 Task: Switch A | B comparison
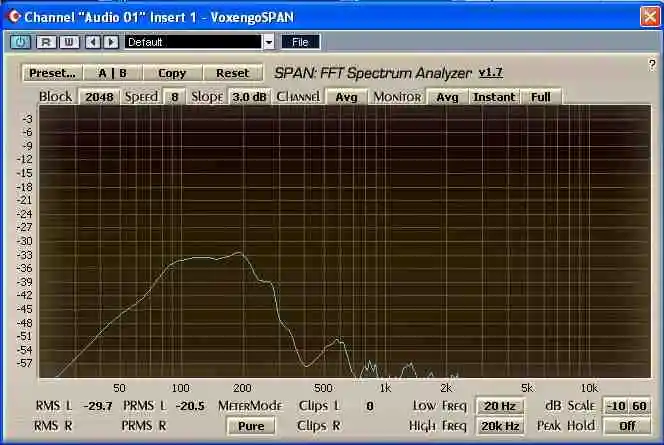pyautogui.click(x=113, y=73)
